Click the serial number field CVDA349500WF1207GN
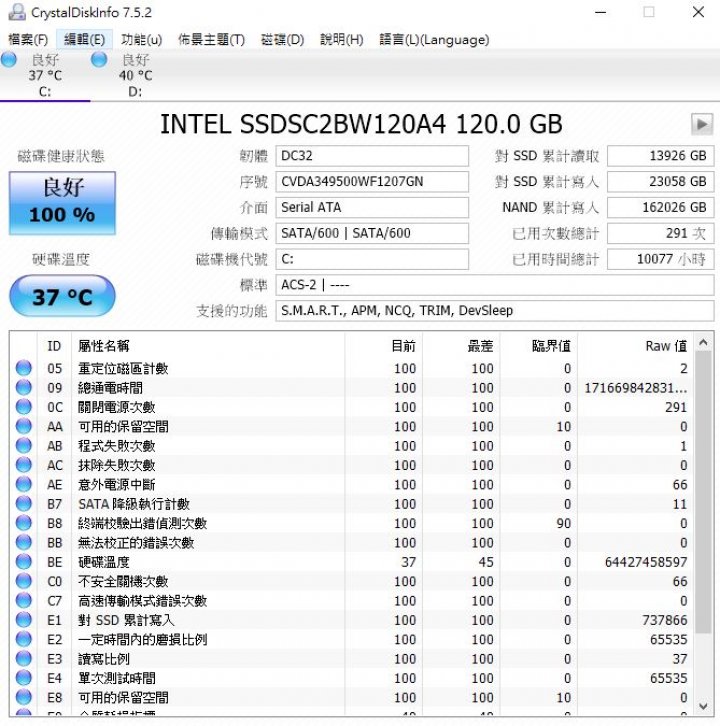This screenshot has height=726, width=720. (x=372, y=182)
